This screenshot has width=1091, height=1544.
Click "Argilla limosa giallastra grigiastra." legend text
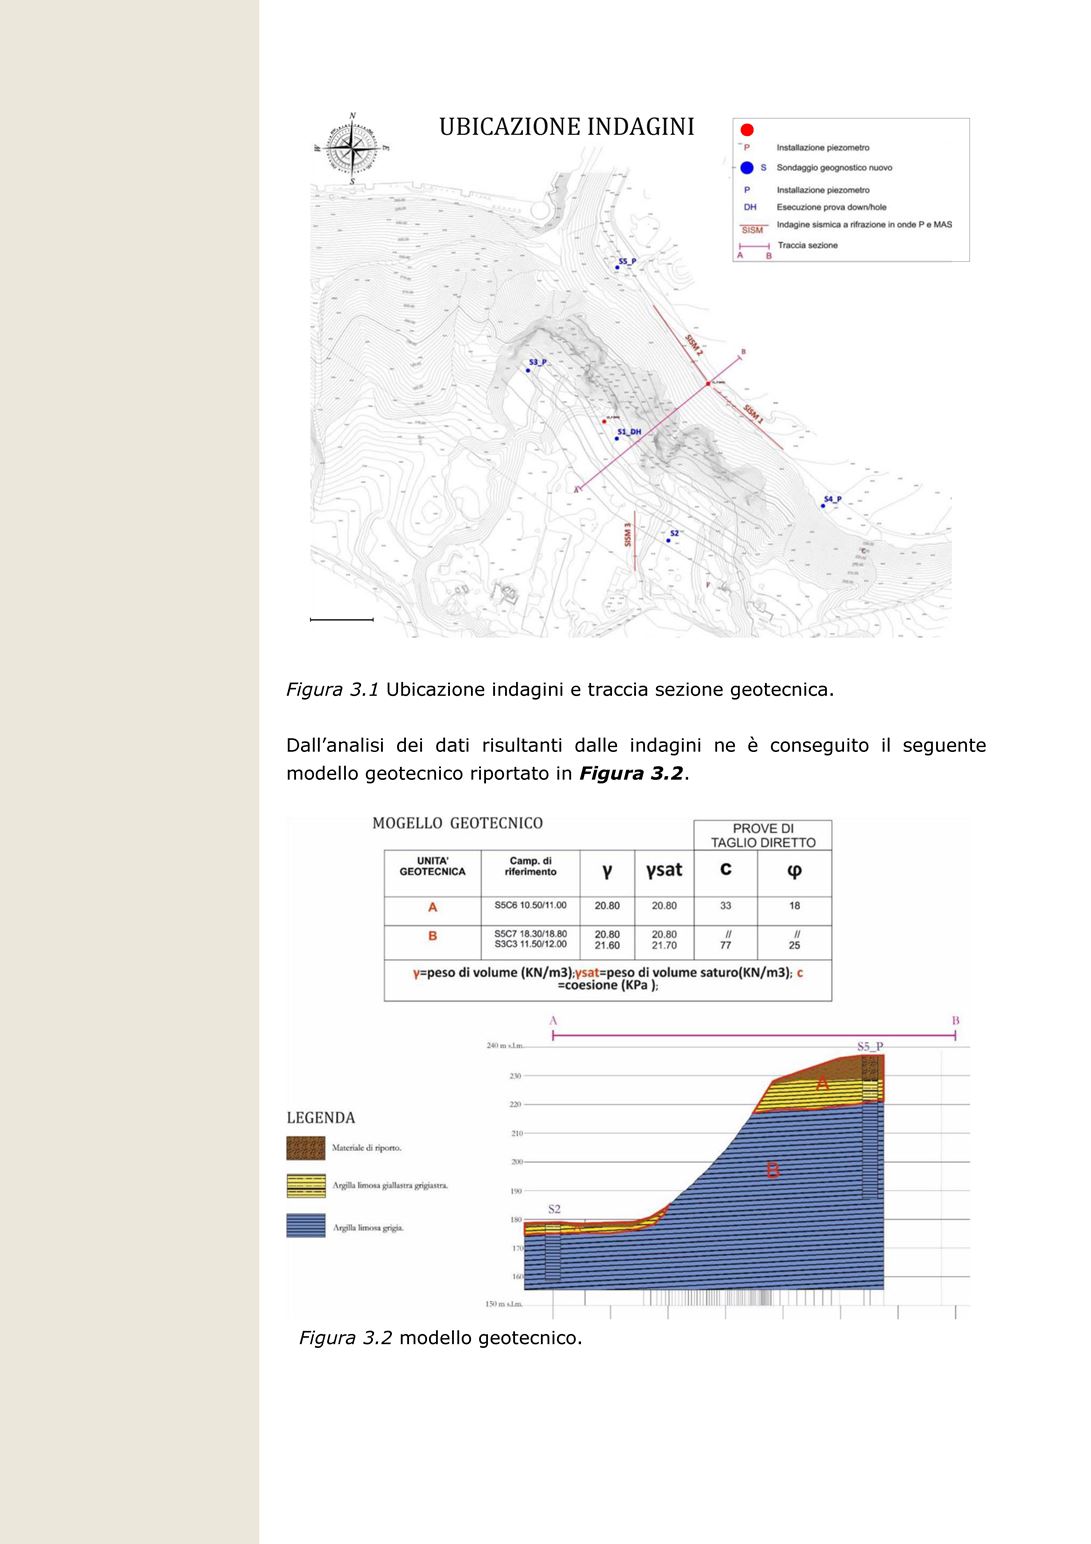tap(390, 1186)
